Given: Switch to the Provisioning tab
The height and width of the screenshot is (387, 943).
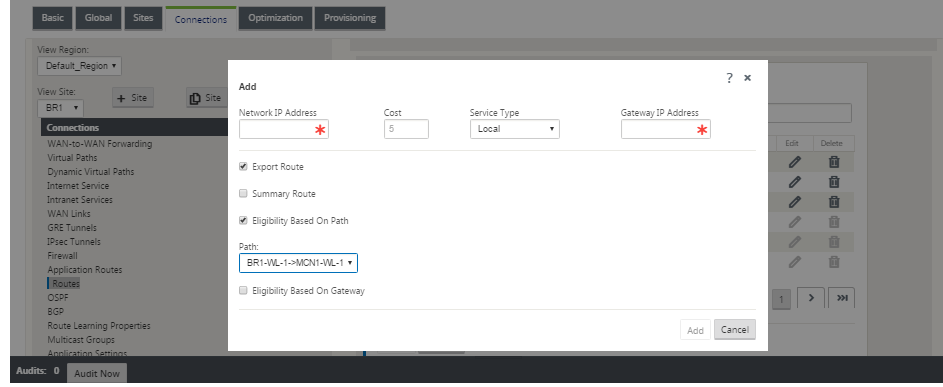Looking at the screenshot, I should [x=350, y=18].
